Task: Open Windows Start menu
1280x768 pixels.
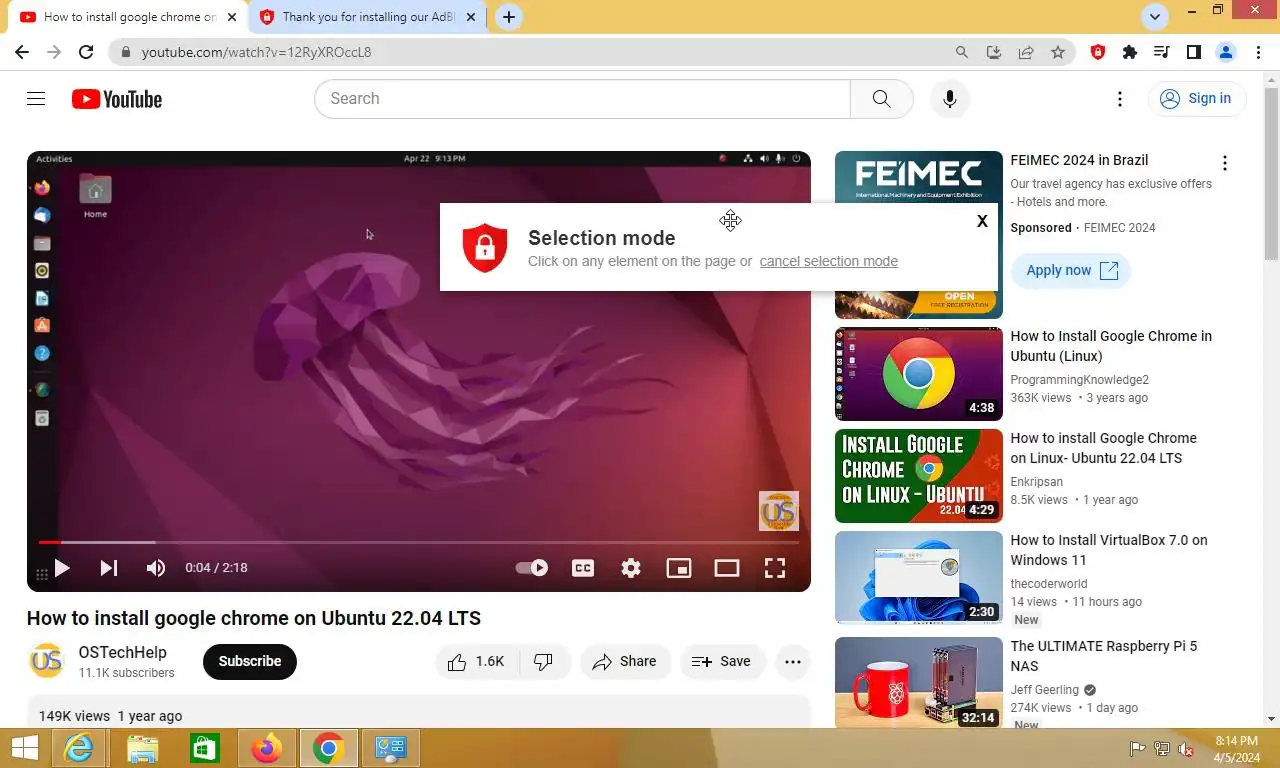Action: (x=24, y=748)
